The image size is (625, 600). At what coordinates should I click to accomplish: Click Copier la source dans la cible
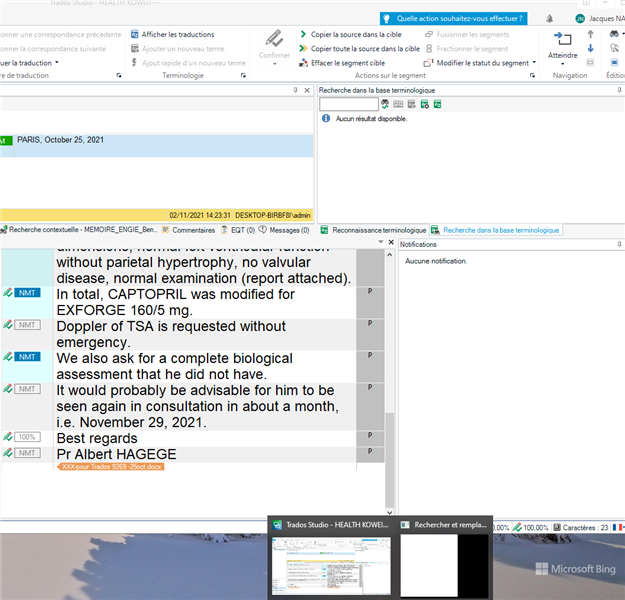coord(350,35)
